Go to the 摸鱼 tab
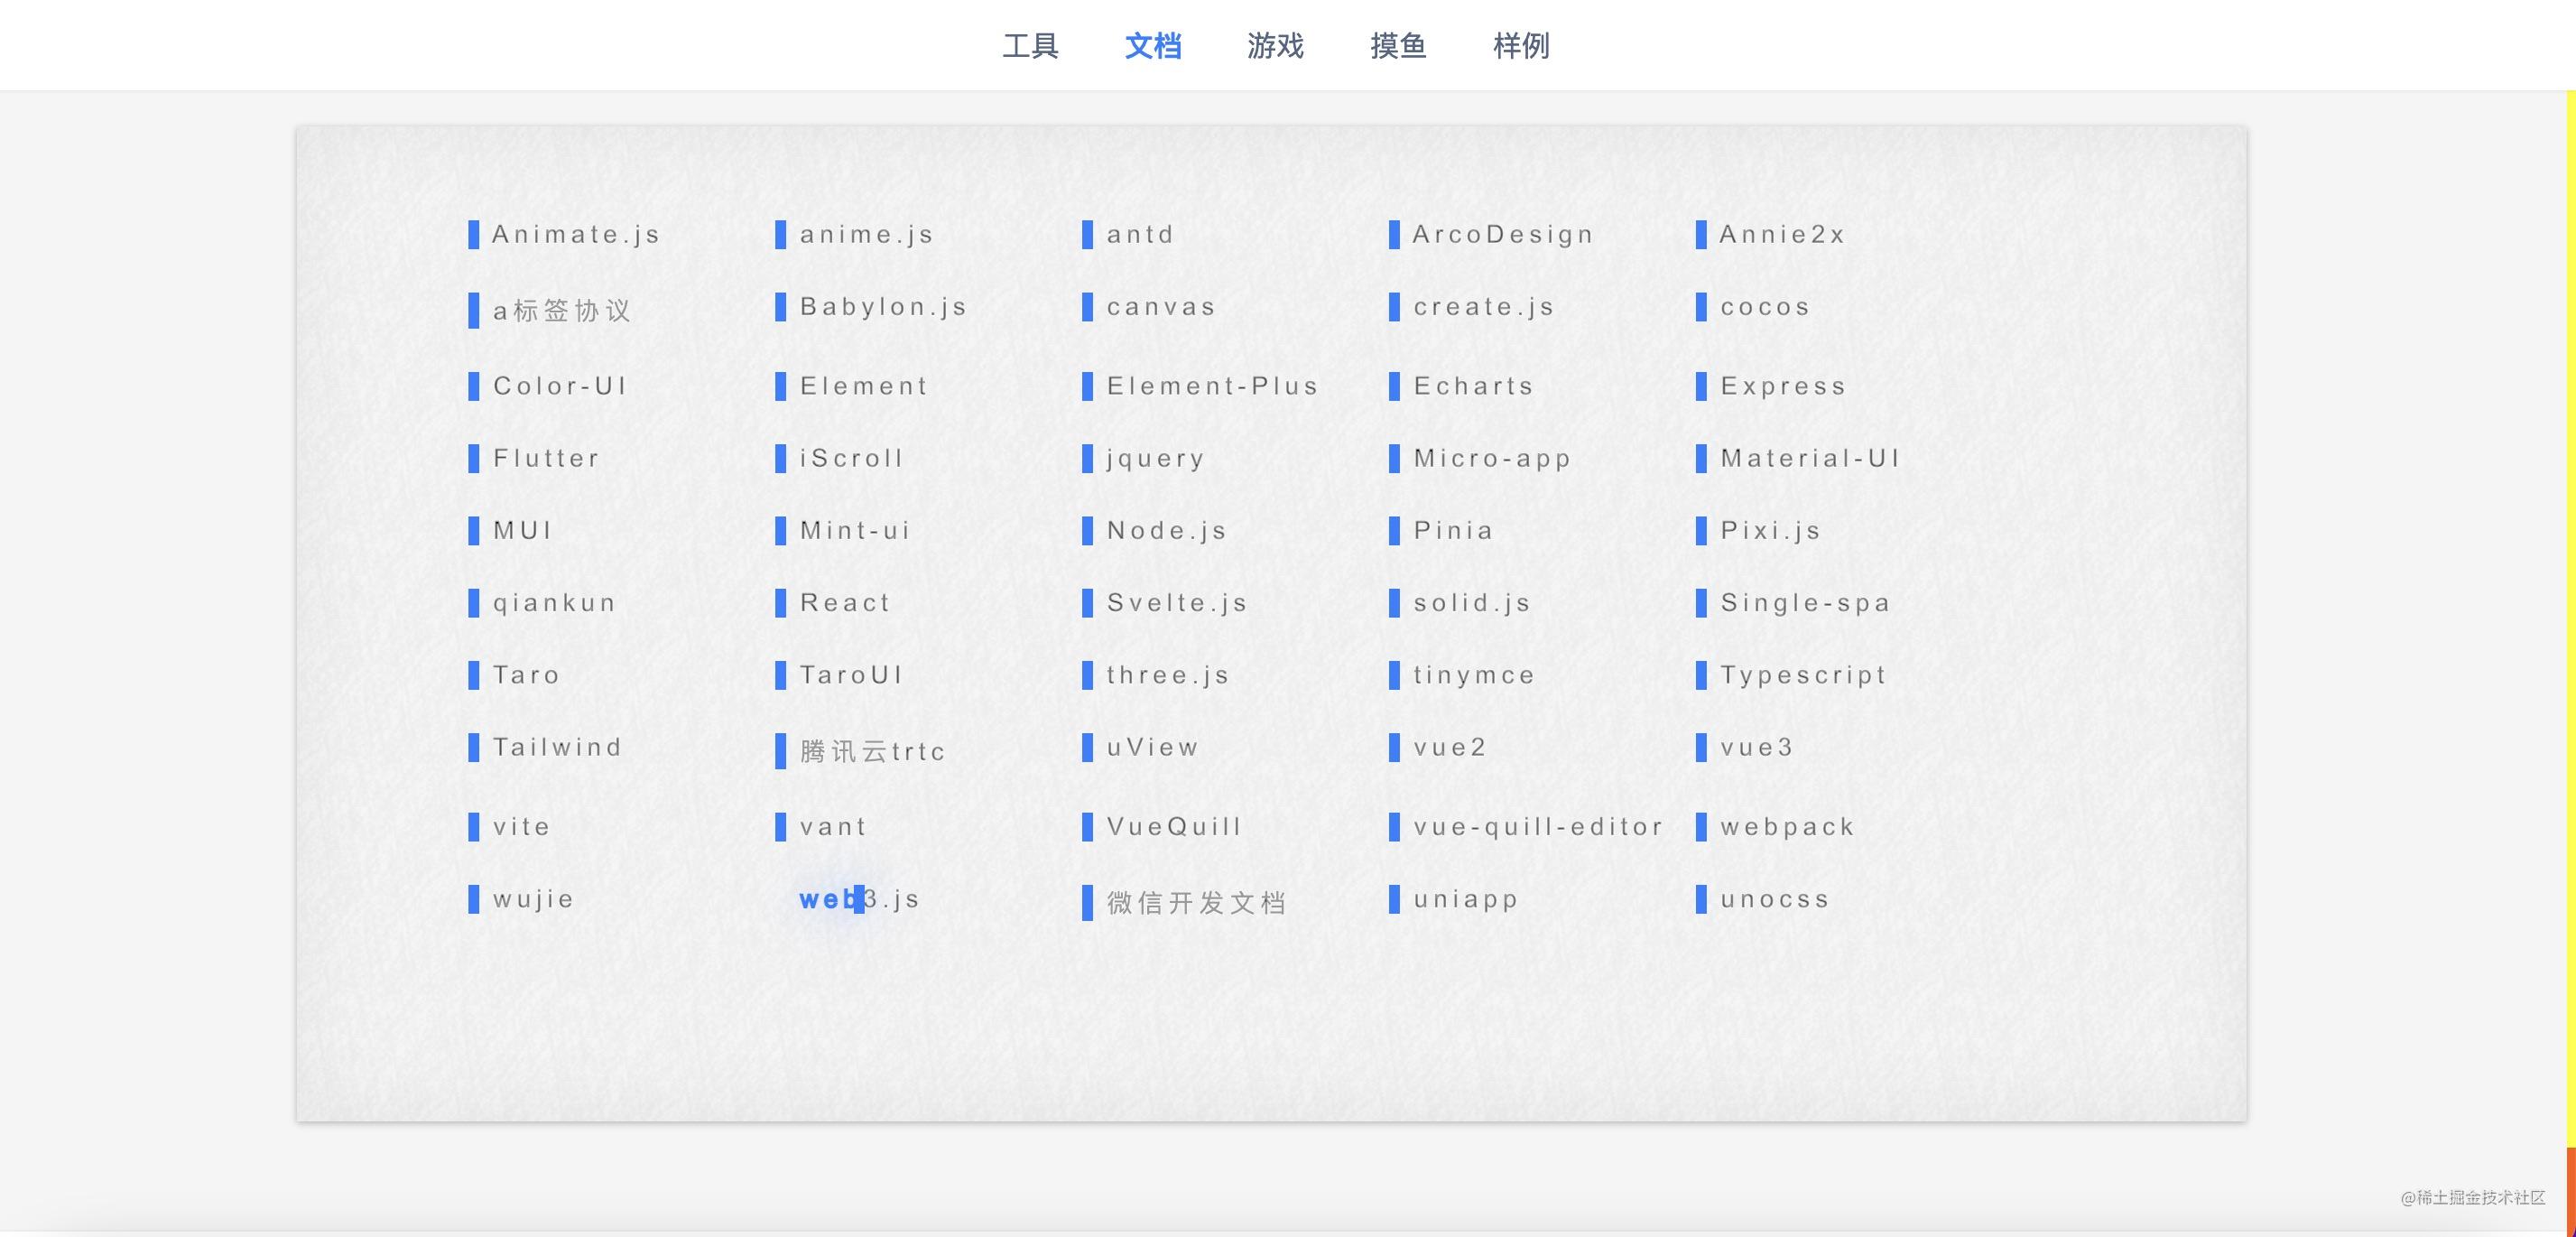Image resolution: width=2576 pixels, height=1237 pixels. point(1398,46)
